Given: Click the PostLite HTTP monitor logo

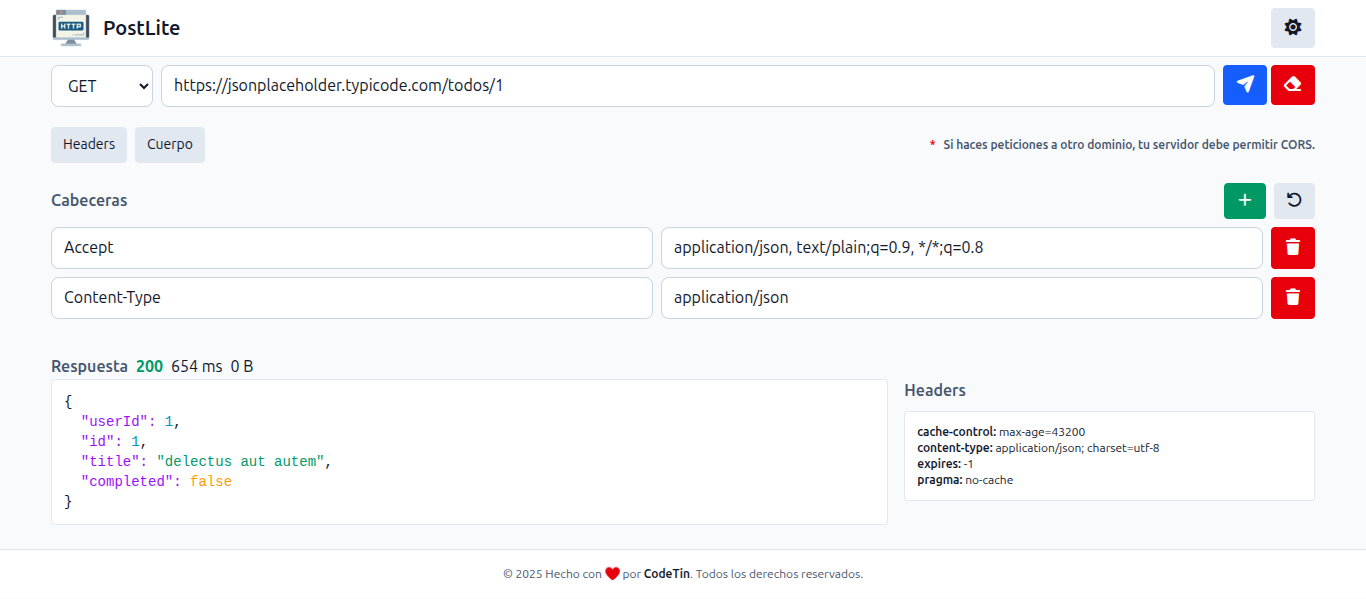Looking at the screenshot, I should click(71, 28).
